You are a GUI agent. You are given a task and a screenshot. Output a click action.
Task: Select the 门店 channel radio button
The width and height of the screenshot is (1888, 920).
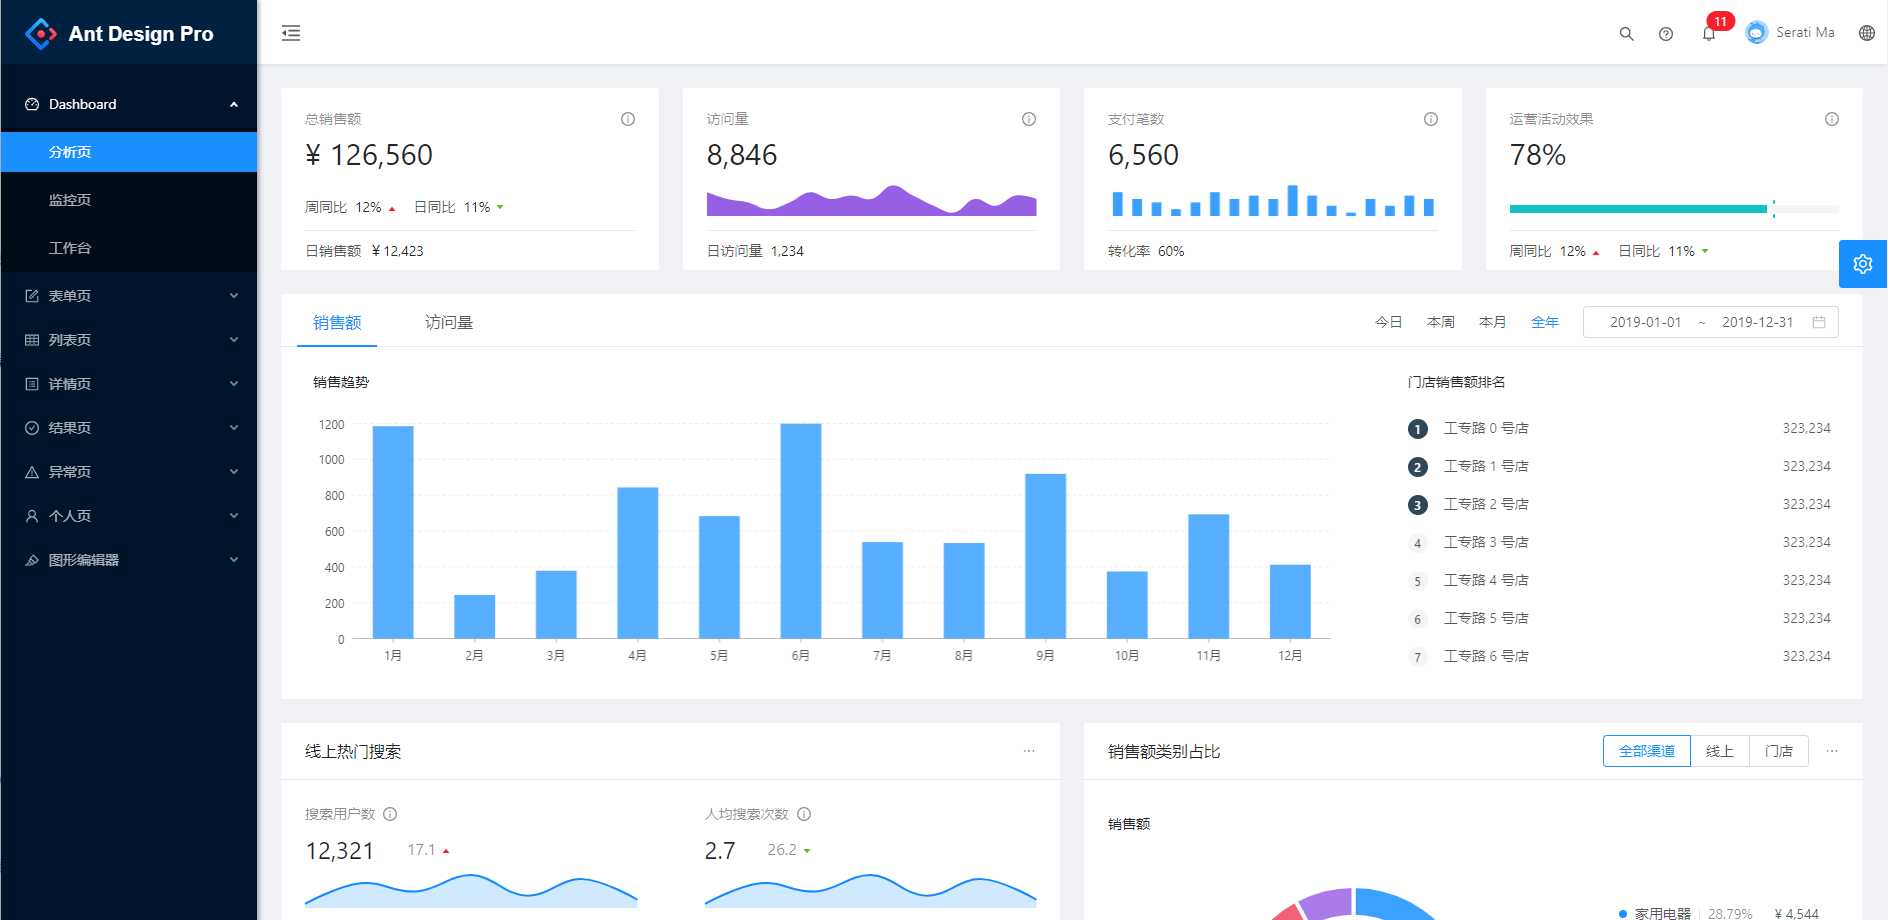1779,751
